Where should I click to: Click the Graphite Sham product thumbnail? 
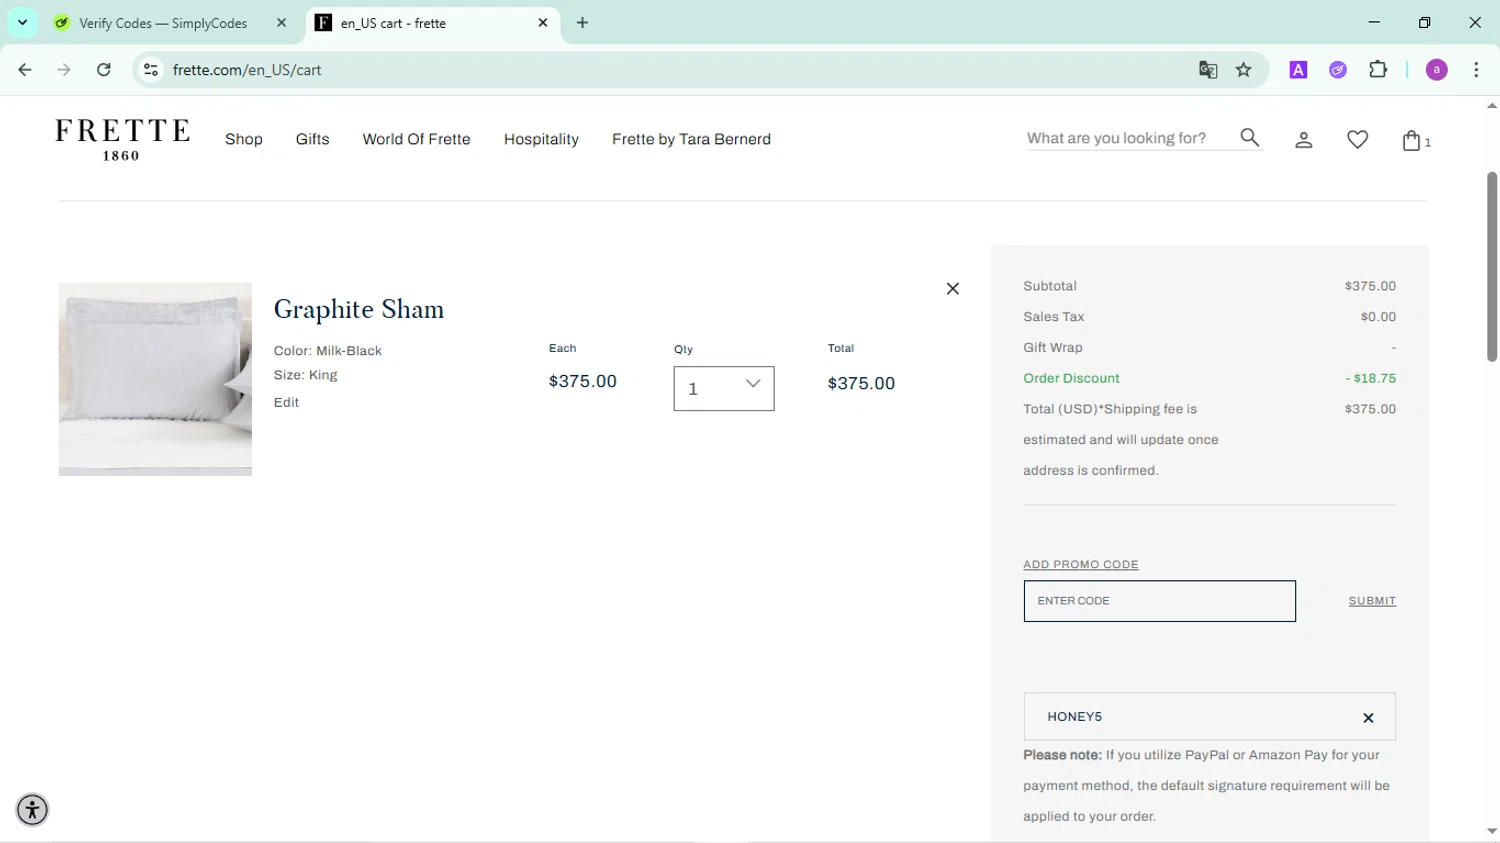(x=155, y=379)
